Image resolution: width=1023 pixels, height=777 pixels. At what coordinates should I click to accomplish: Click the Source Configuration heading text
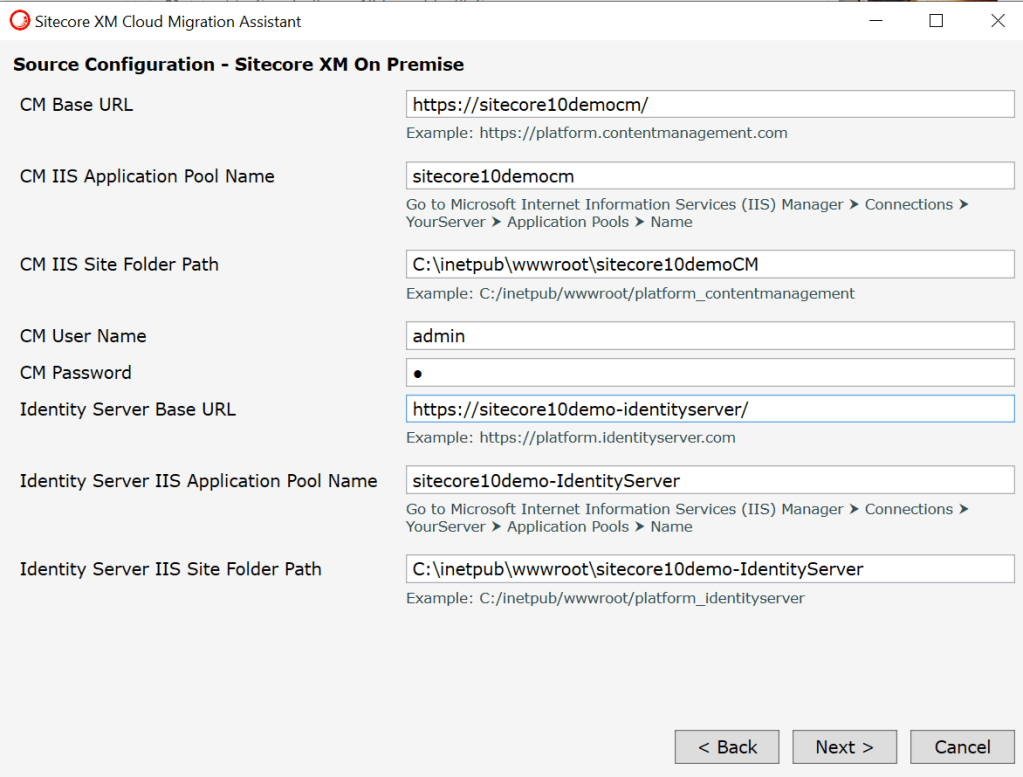238,65
